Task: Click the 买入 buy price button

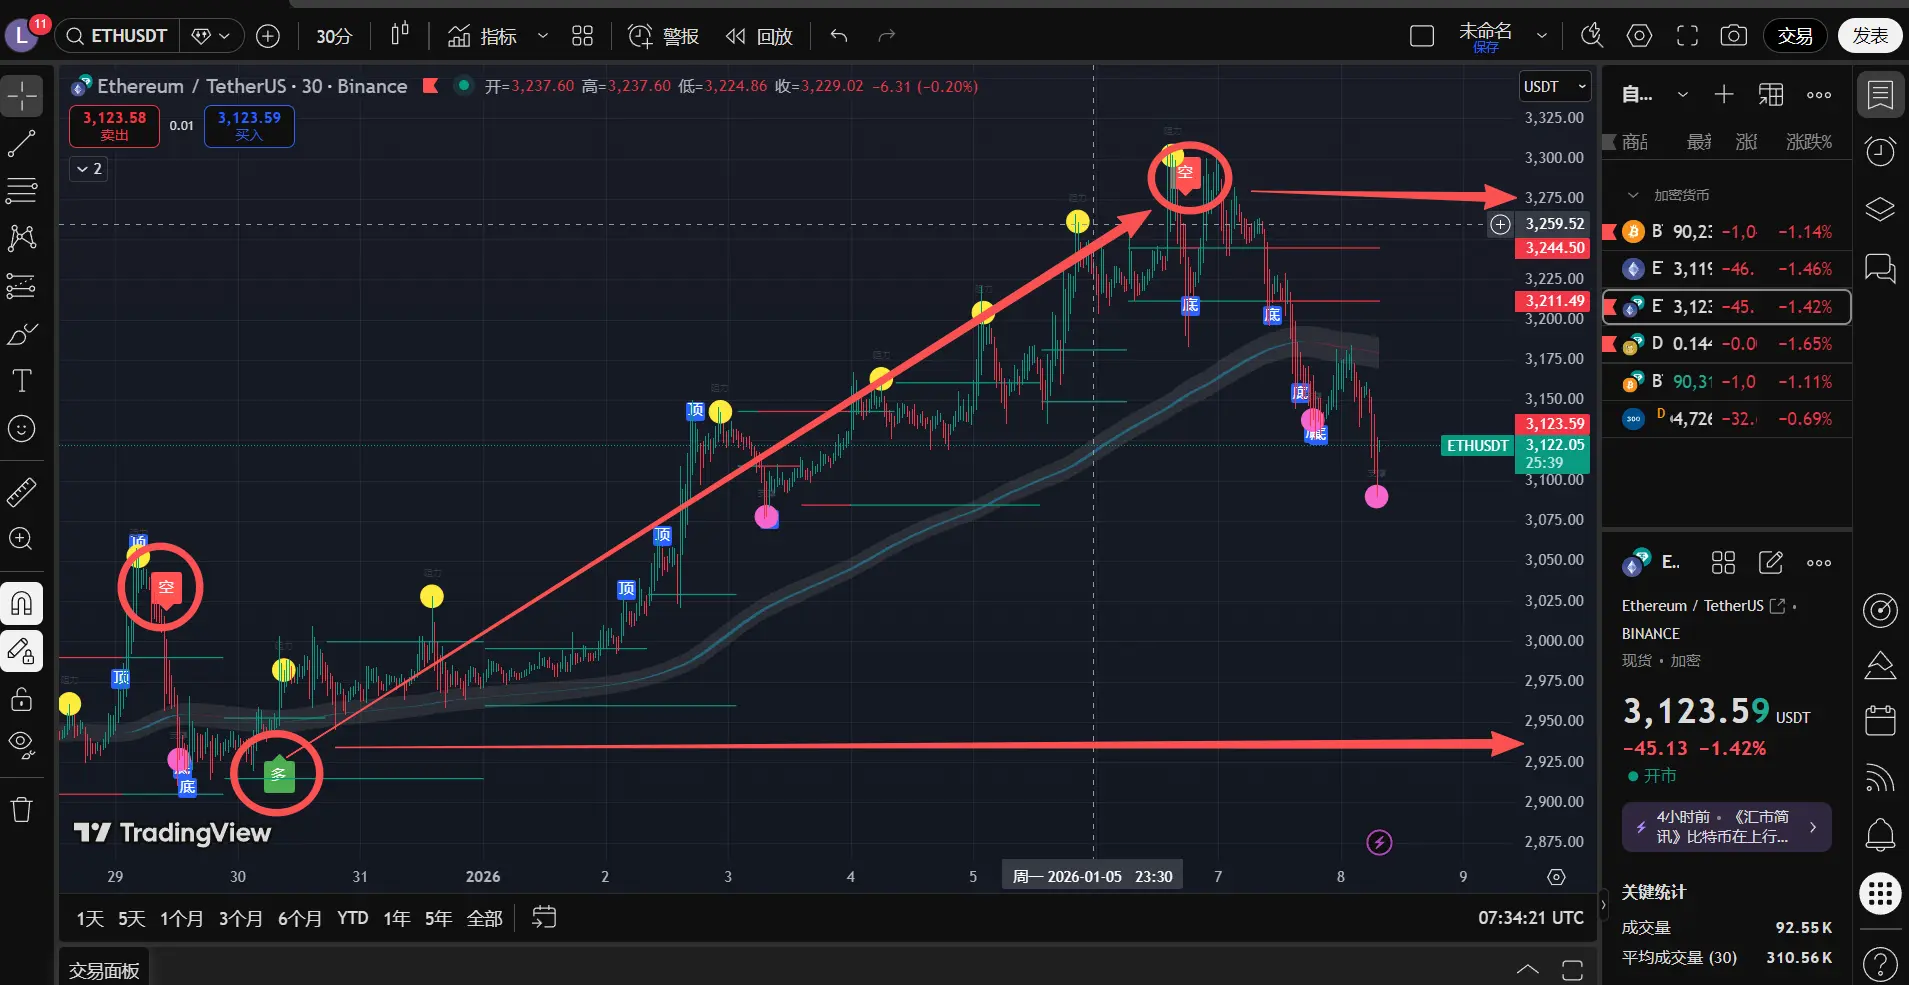Action: 249,126
